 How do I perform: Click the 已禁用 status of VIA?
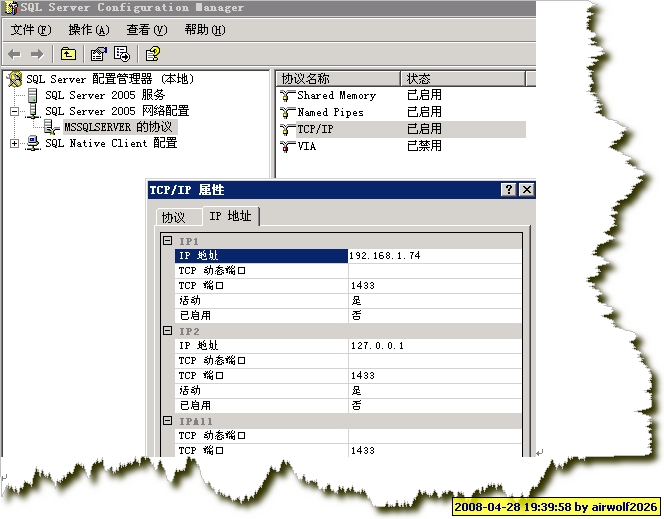pyautogui.click(x=424, y=146)
